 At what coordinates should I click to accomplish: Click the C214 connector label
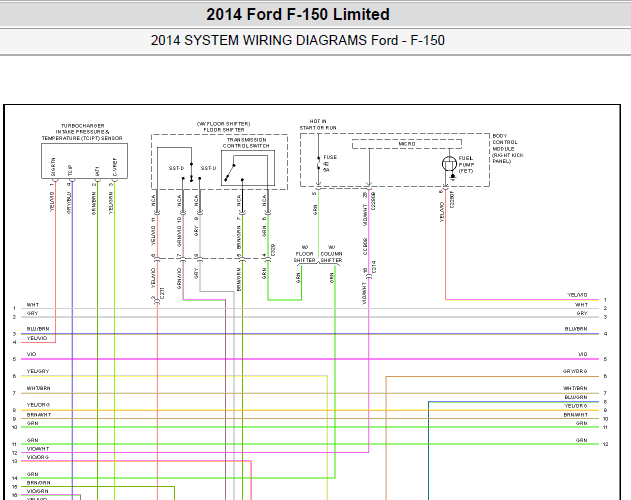point(373,267)
